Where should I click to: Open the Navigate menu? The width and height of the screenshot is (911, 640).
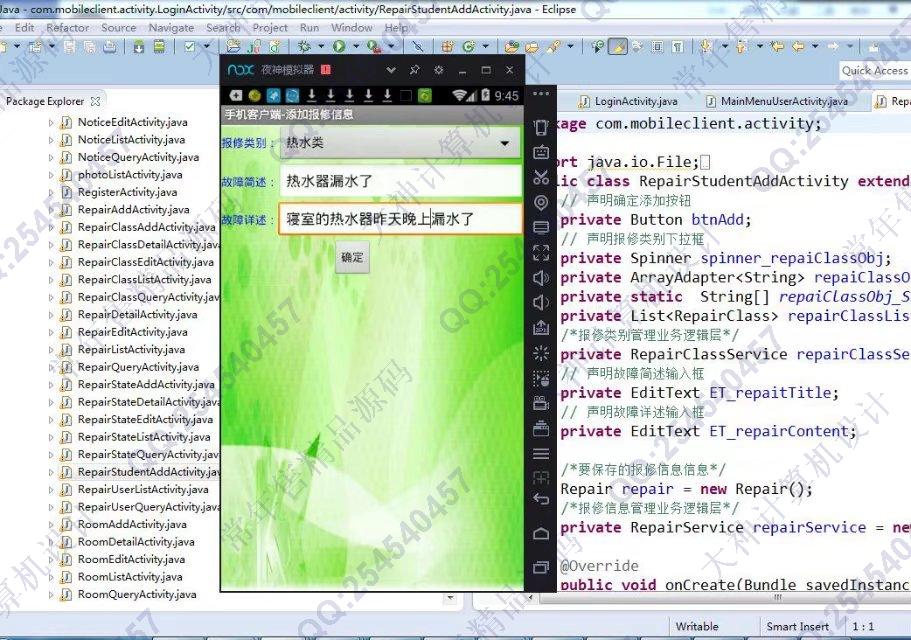[x=170, y=28]
